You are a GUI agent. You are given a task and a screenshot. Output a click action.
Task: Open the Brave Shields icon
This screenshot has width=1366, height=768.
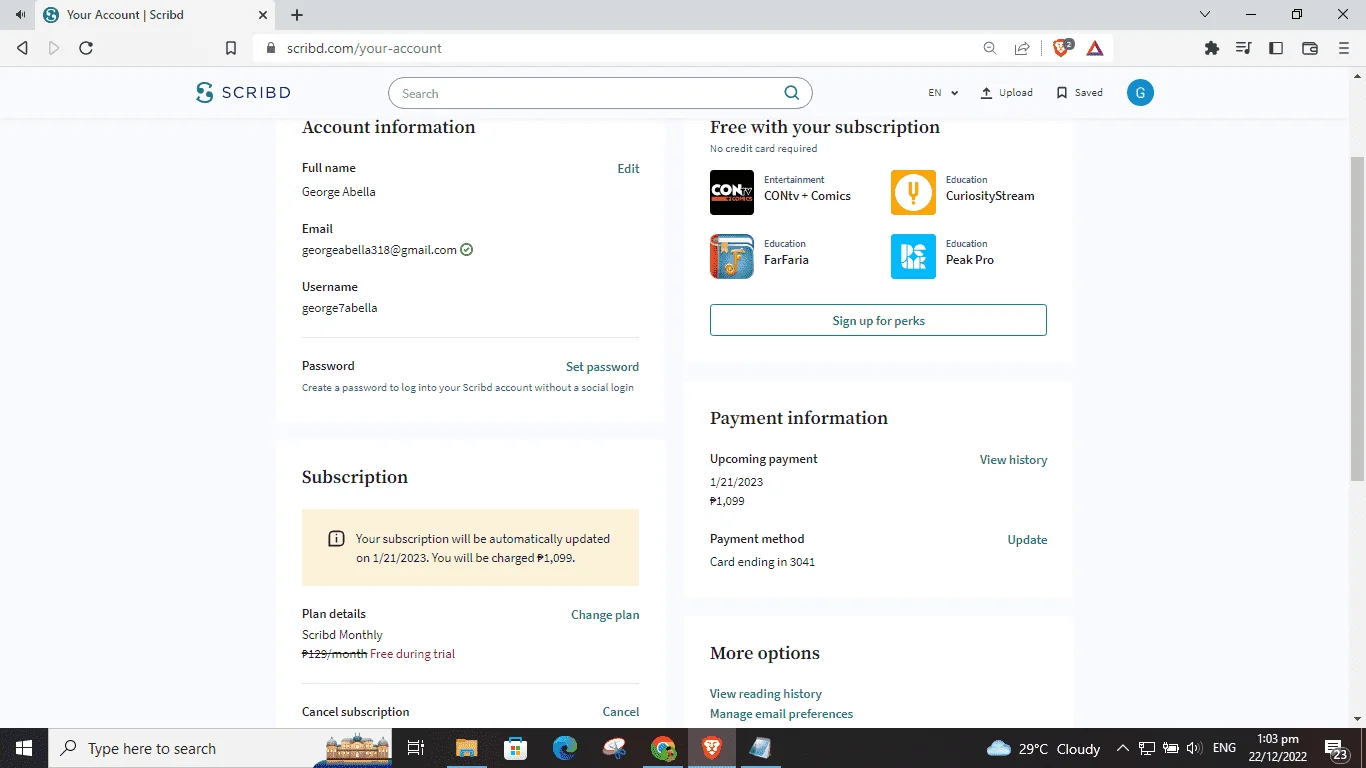tap(1063, 48)
